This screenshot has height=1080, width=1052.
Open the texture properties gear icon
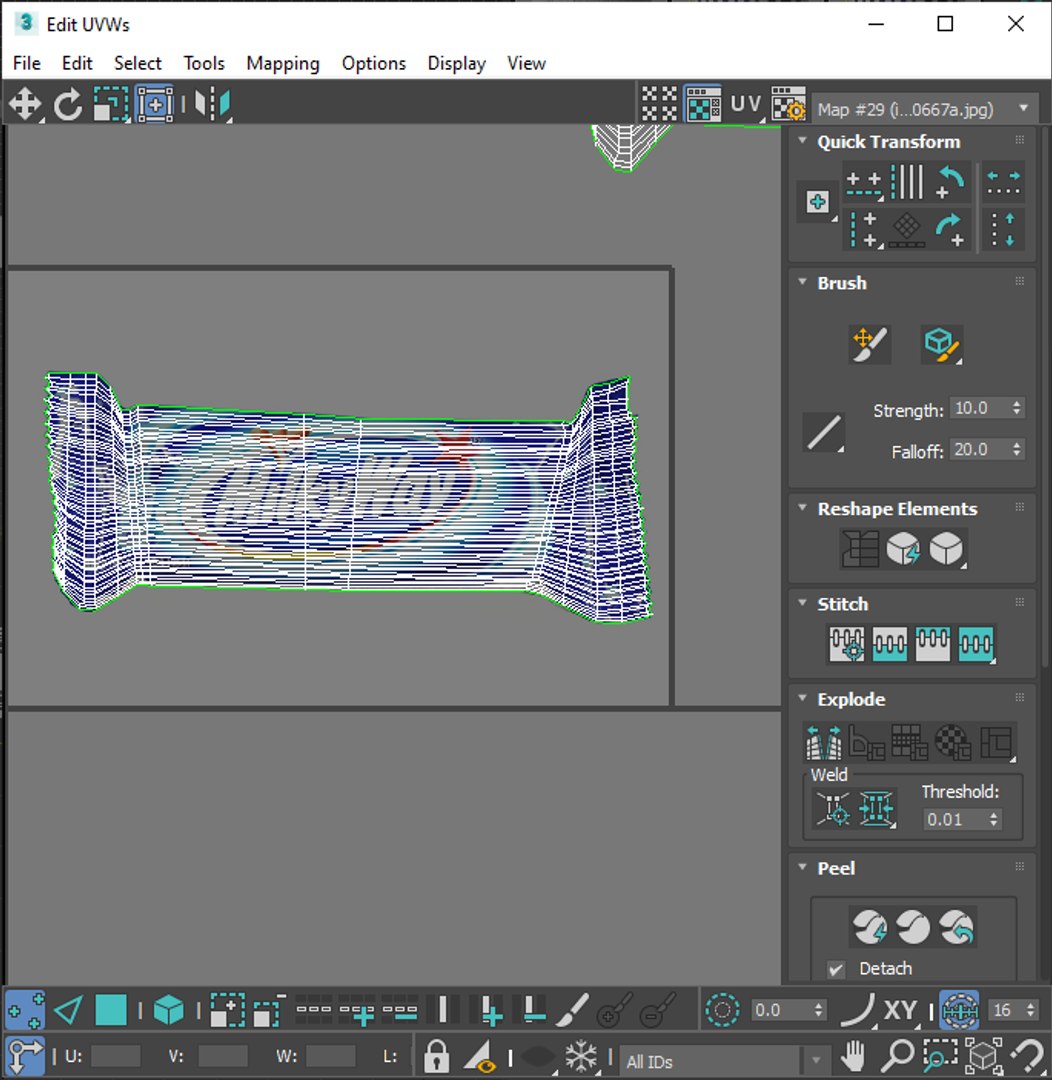point(788,105)
